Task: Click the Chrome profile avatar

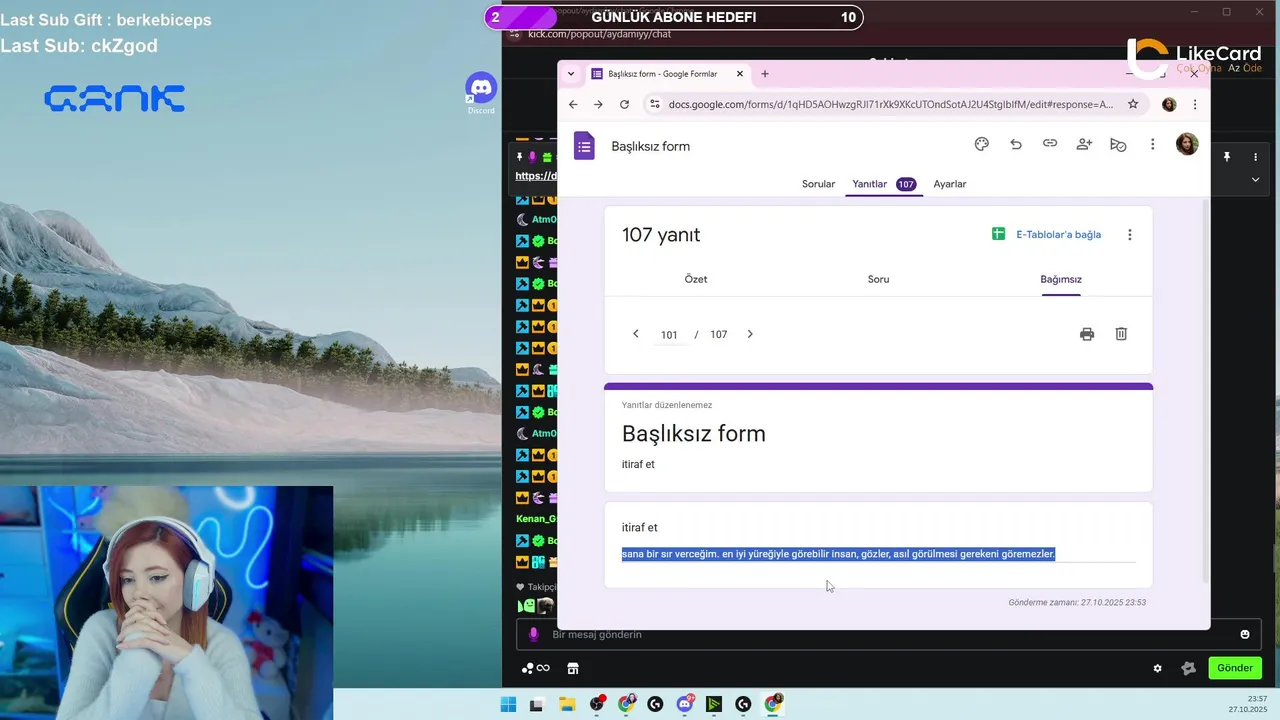Action: coord(1169,104)
